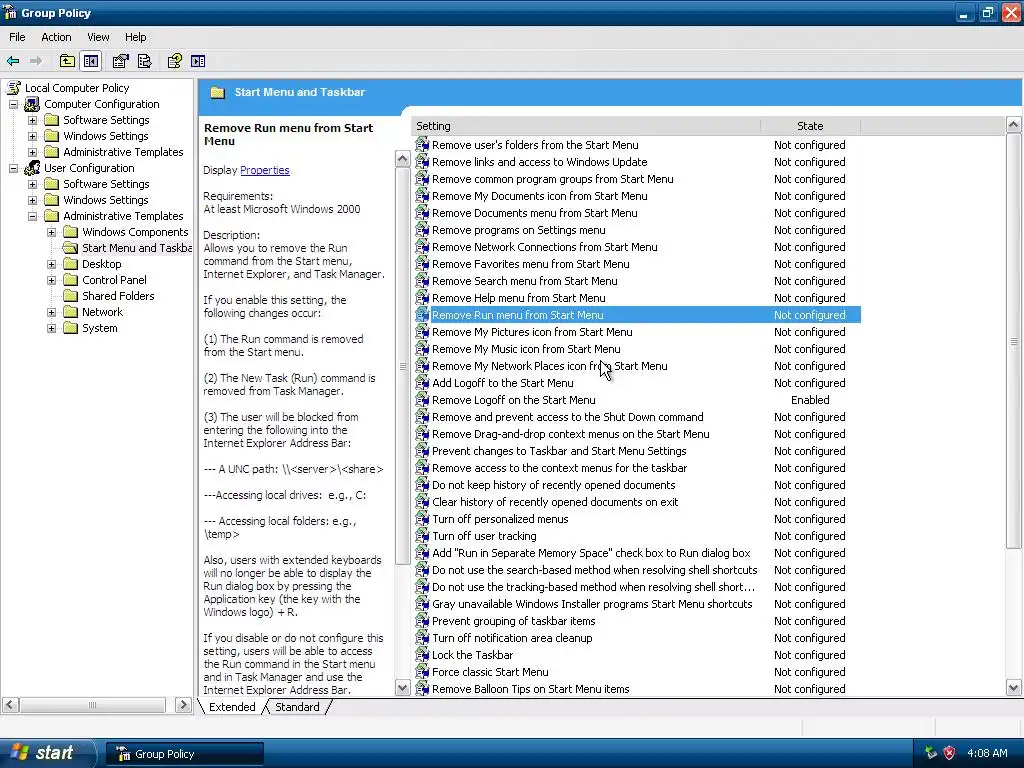Expand the Control Panel tree node
The height and width of the screenshot is (768, 1024).
(52, 280)
